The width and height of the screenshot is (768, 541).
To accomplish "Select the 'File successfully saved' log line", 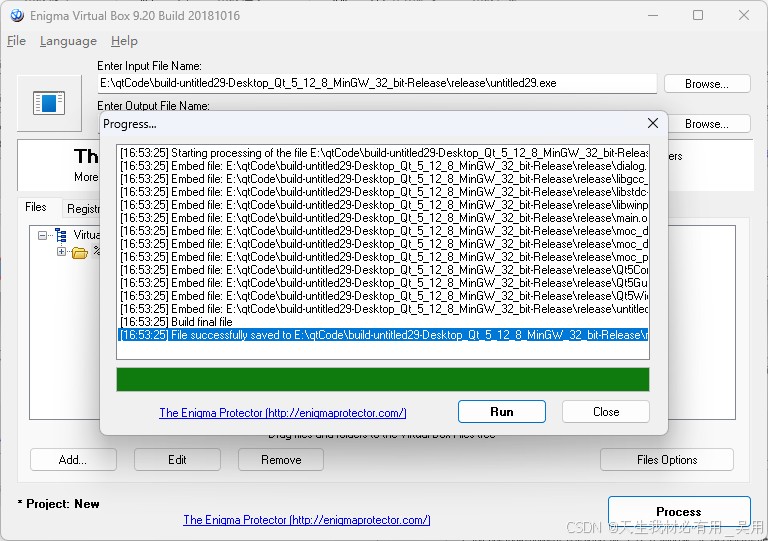I will [384, 335].
